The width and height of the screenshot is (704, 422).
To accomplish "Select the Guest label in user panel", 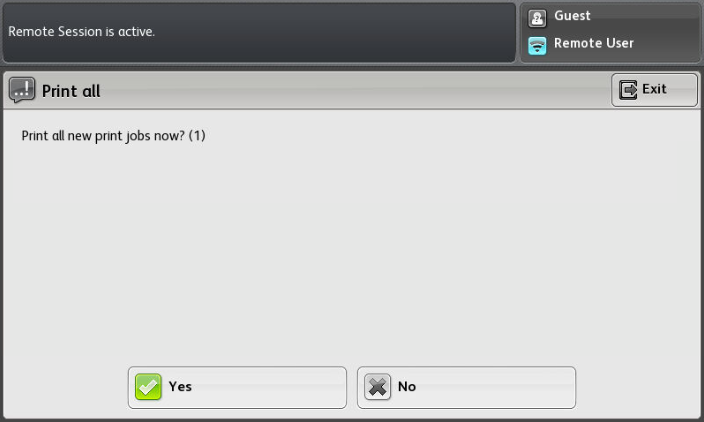I will 572,16.
